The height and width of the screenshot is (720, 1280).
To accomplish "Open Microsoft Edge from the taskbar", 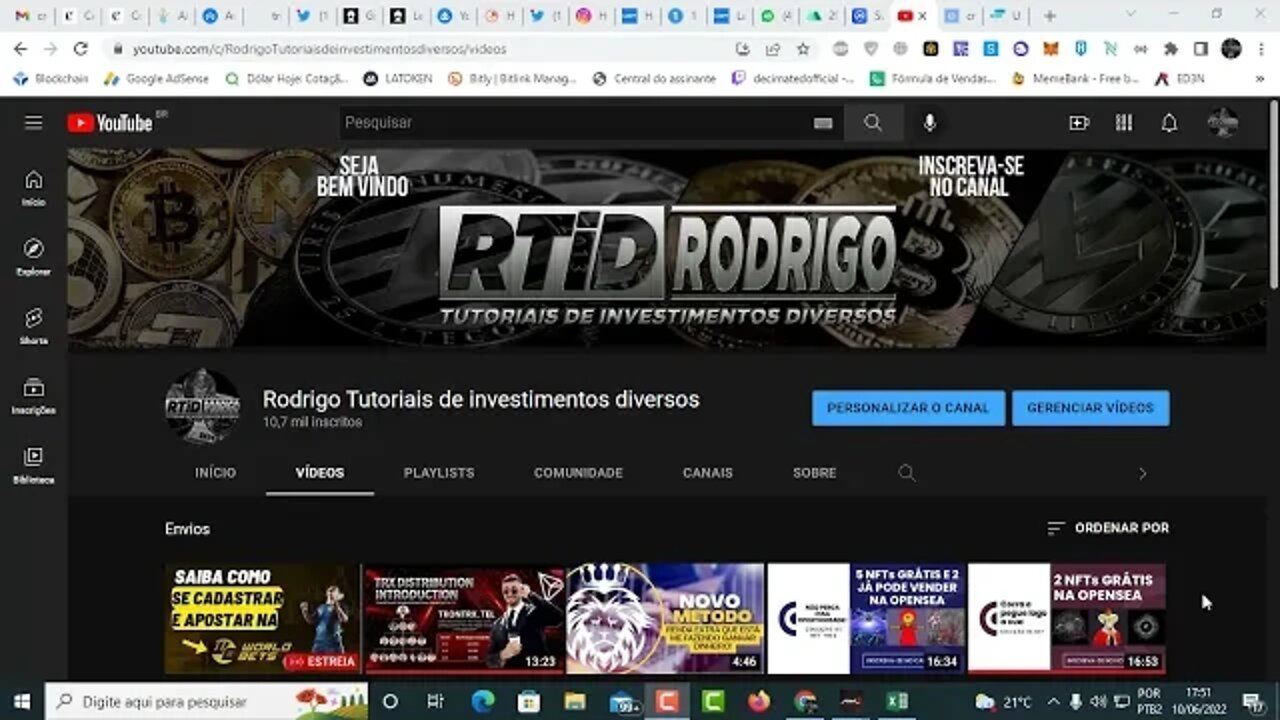I will point(482,701).
